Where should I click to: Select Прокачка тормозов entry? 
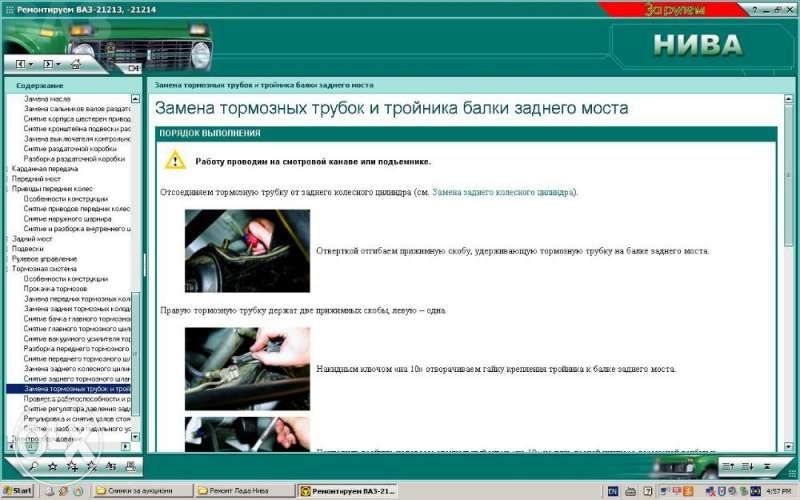pos(55,289)
